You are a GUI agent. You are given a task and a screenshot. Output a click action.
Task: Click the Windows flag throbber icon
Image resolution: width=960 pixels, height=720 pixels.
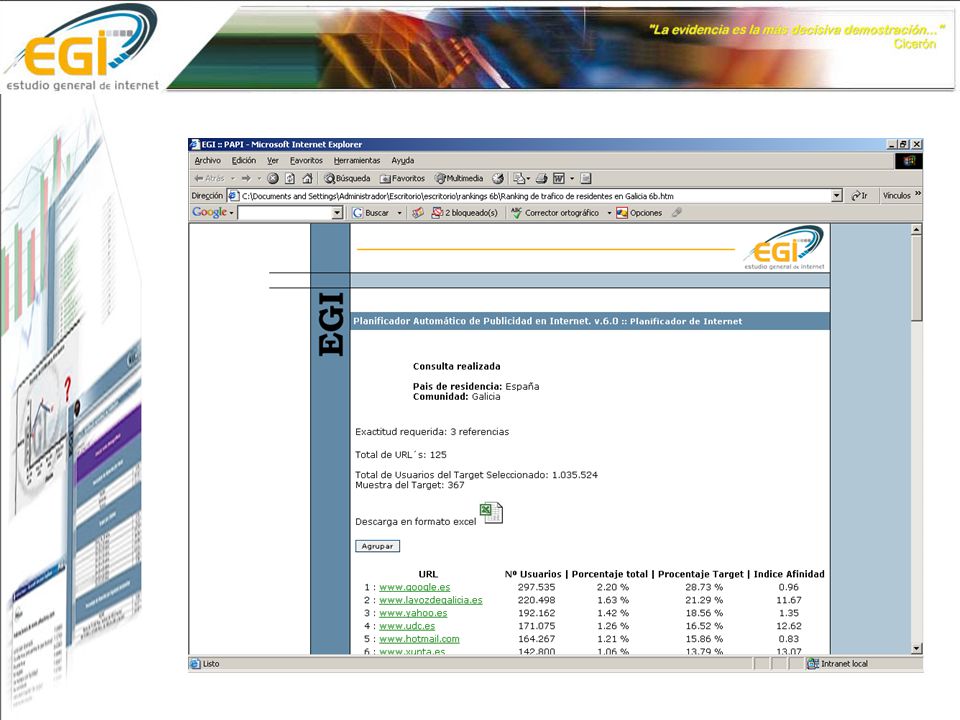(909, 161)
